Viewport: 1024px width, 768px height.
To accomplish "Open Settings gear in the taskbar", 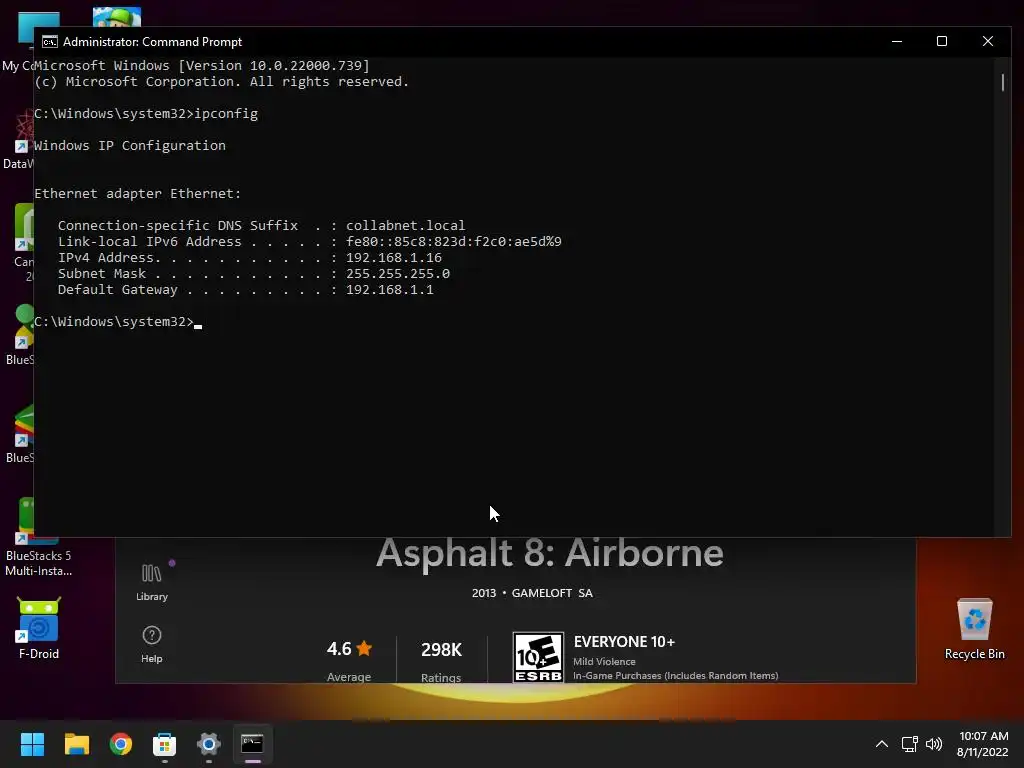I will [208, 744].
